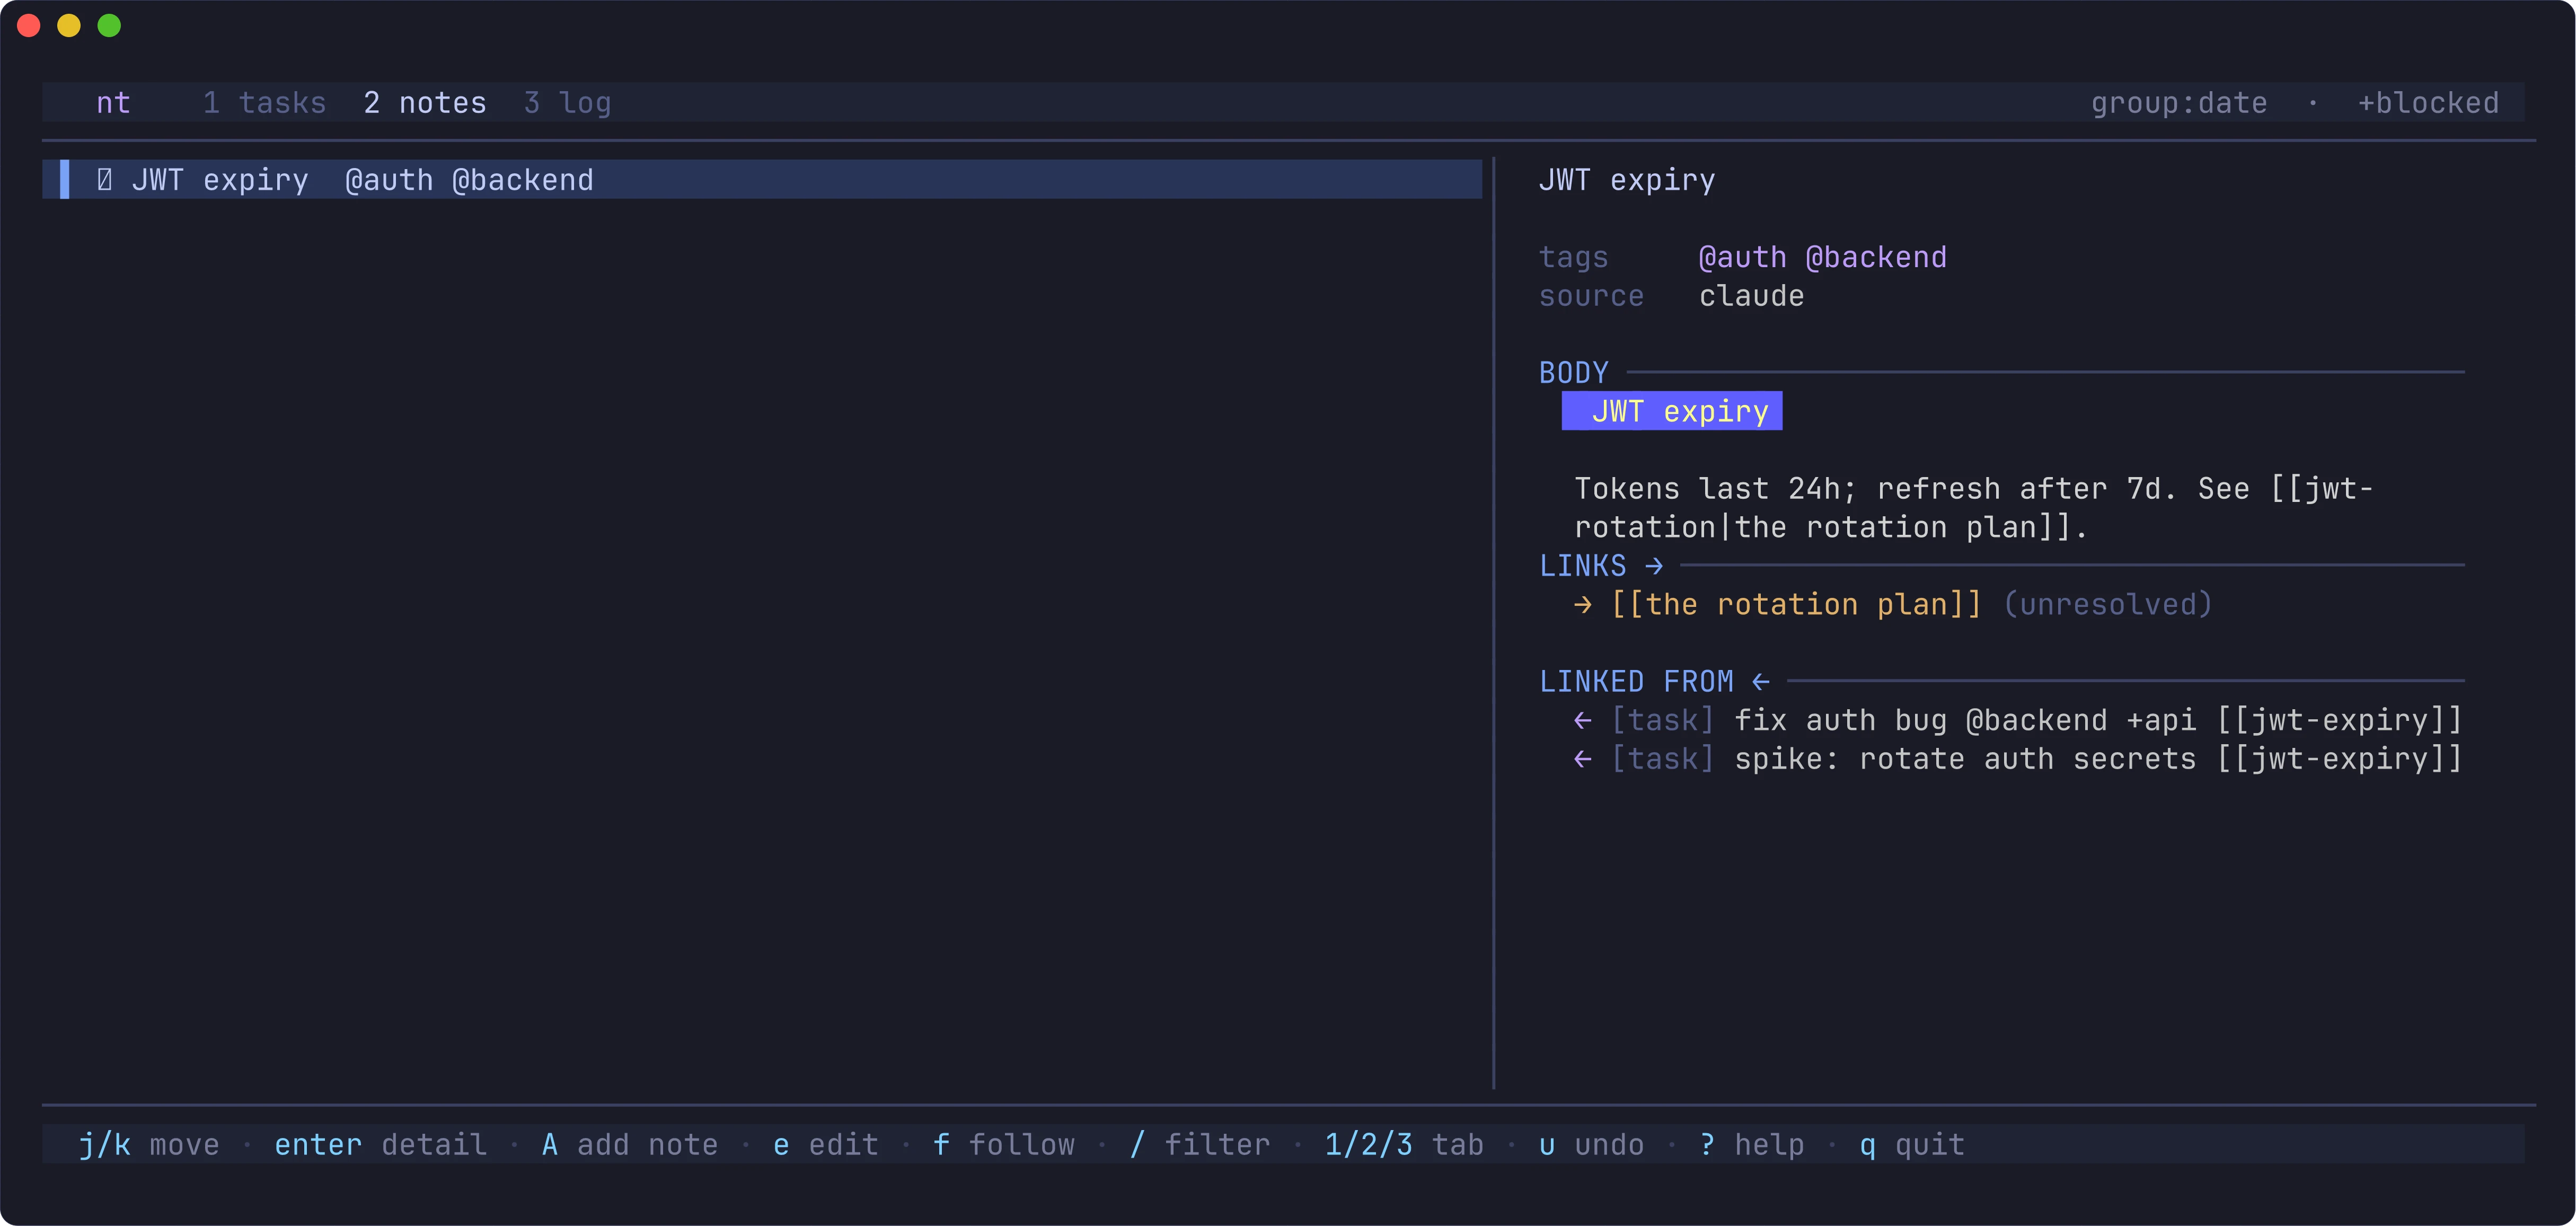The width and height of the screenshot is (2576, 1226).
Task: Click the LINKS section right arrow
Action: [x=1654, y=566]
